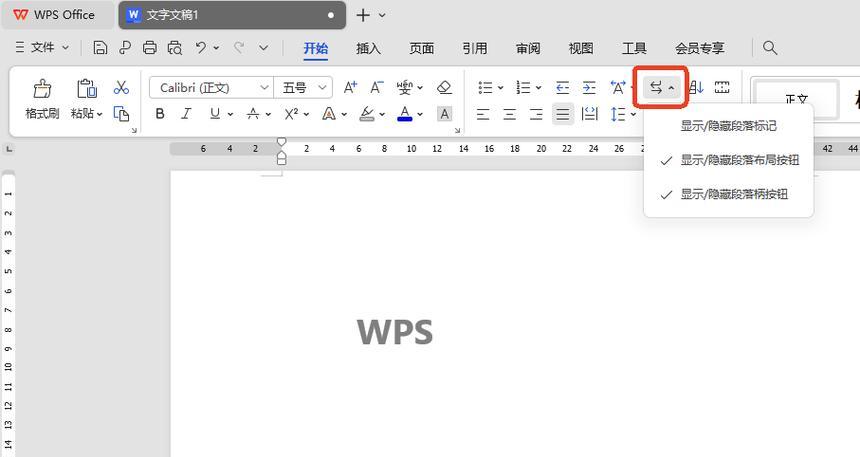Uncheck 显示/隐藏段落布局按钮 option
The width and height of the screenshot is (860, 457).
[728, 160]
